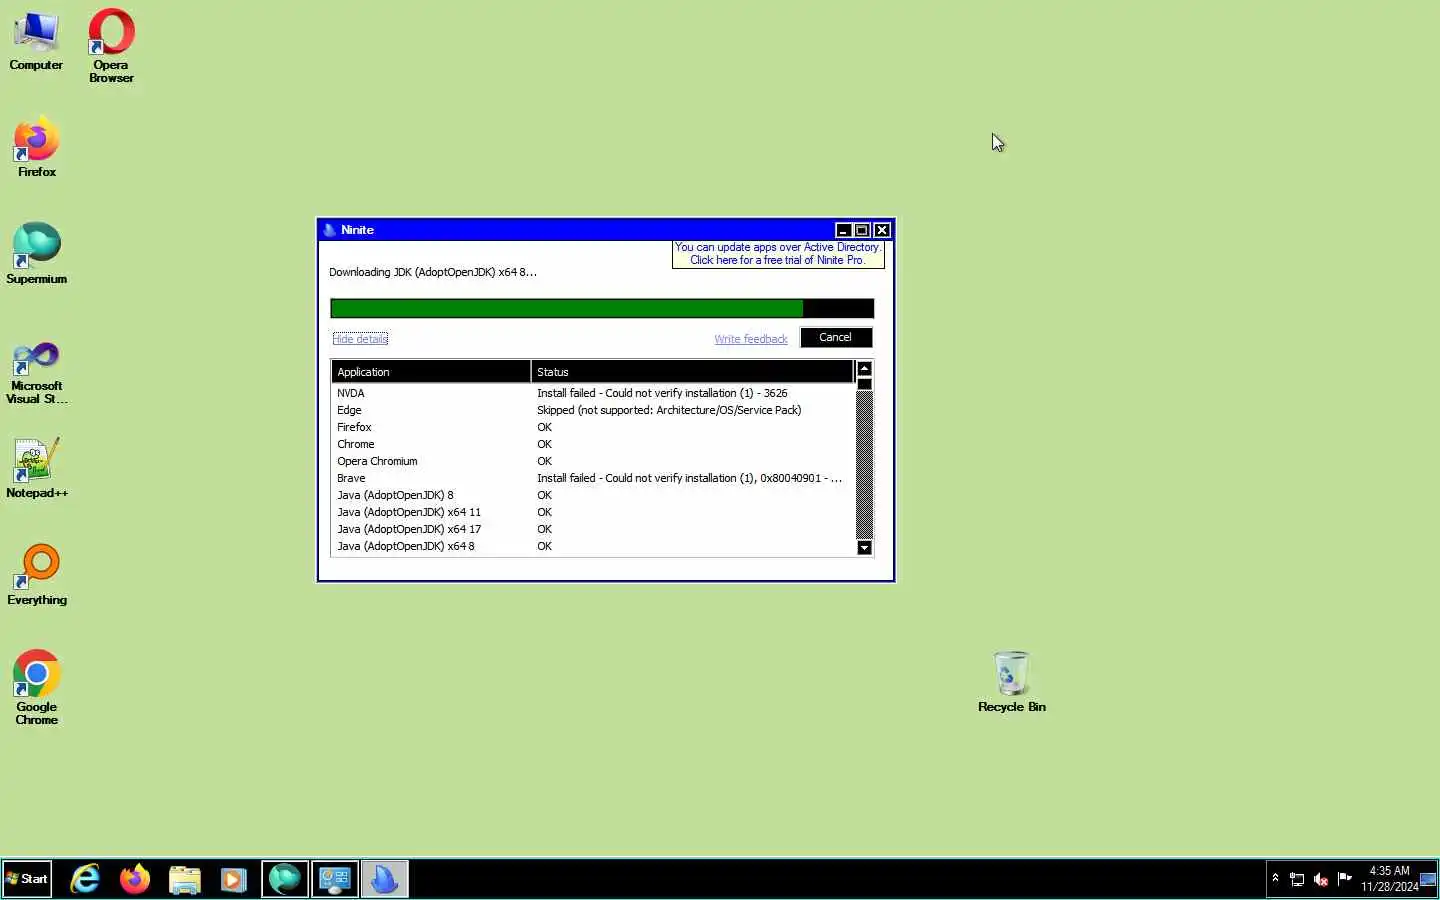1440x900 pixels.
Task: Click the details list scrollbar track
Action: pyautogui.click(x=865, y=466)
